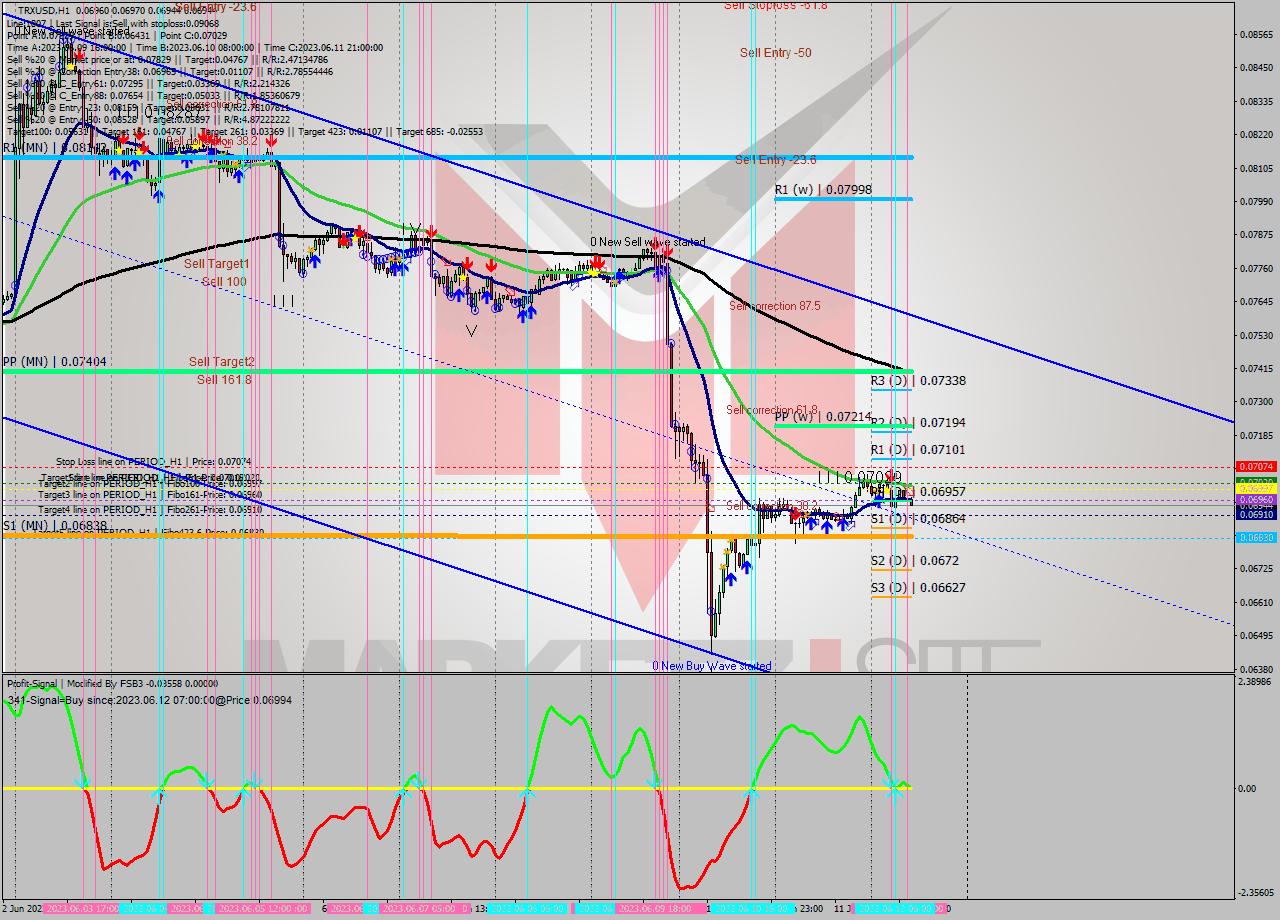Click the 'Target3 line on PERIOD_H1' Fibo161 text

click(150, 495)
